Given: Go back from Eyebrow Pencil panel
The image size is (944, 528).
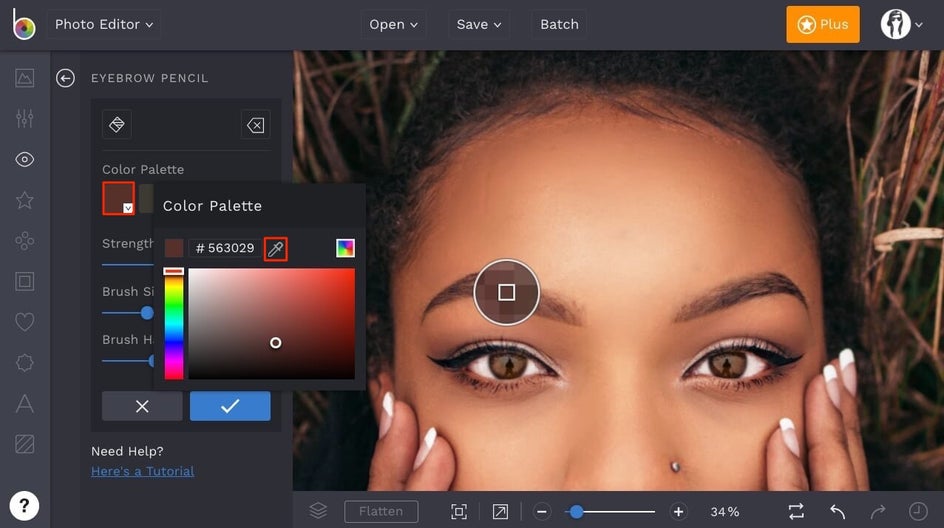Looking at the screenshot, I should 65,78.
